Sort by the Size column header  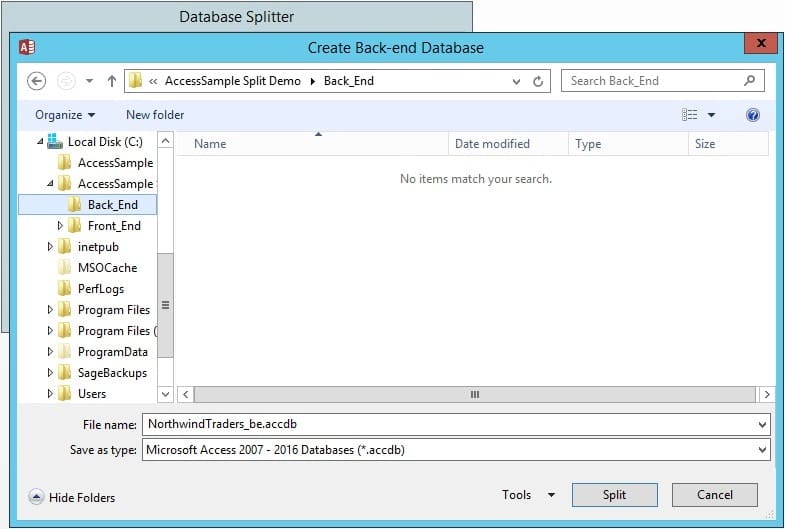click(x=729, y=144)
